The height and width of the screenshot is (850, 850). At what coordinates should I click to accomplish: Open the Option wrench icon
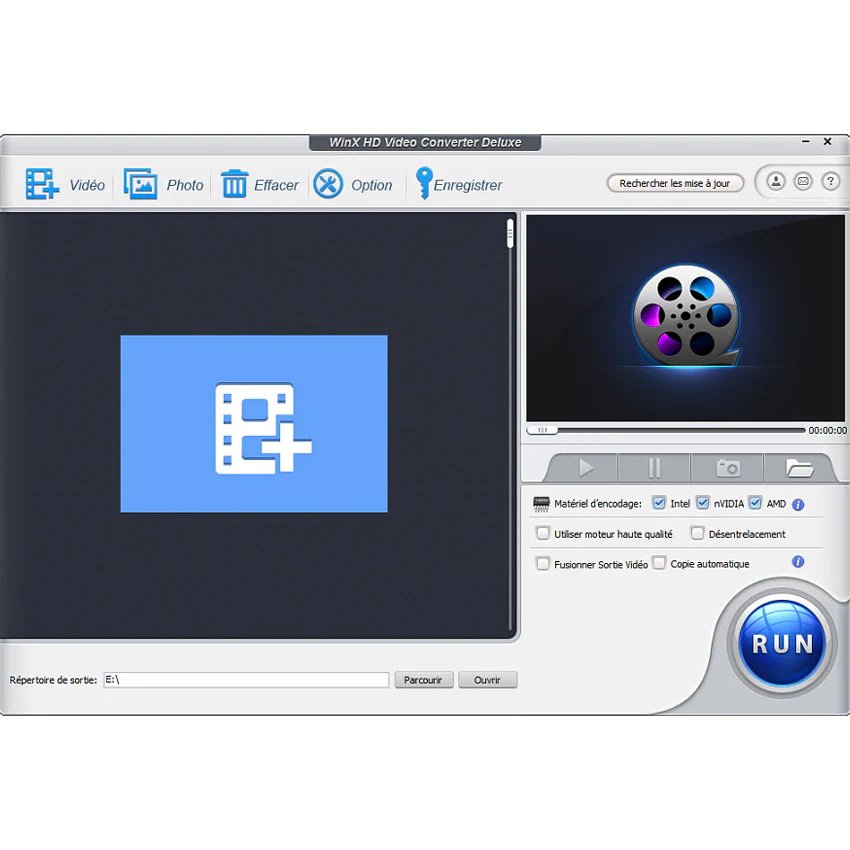point(328,184)
